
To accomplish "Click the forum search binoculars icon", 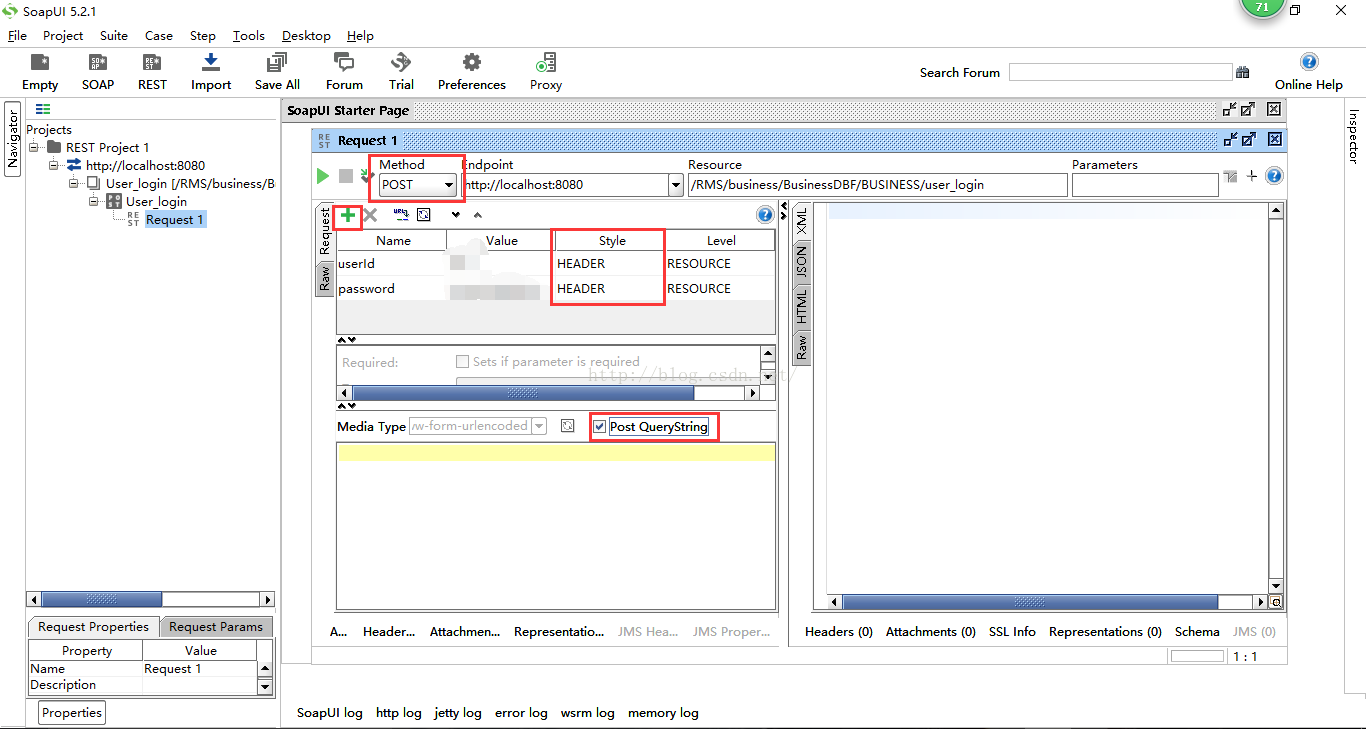I will 1243,72.
